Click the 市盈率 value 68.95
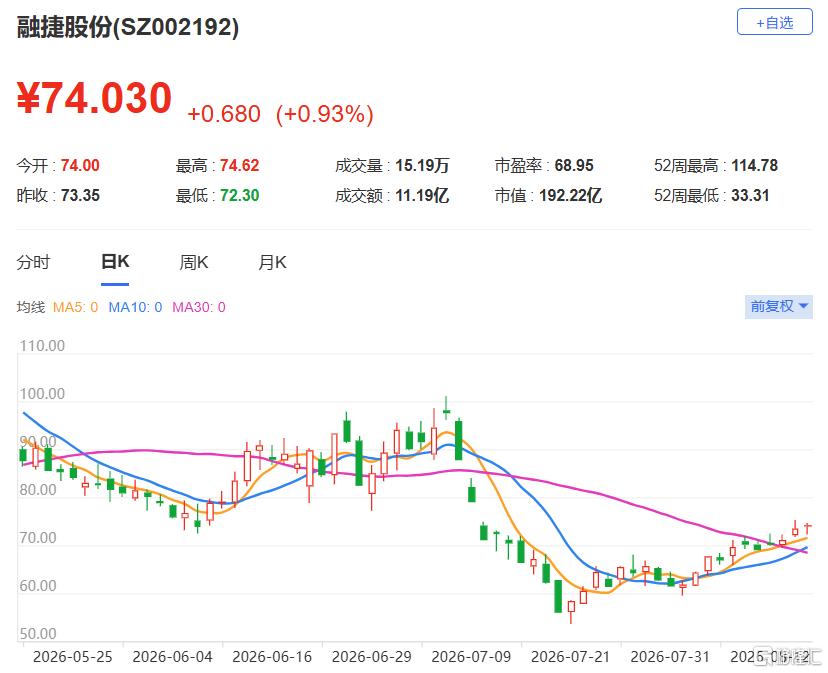 click(x=574, y=165)
